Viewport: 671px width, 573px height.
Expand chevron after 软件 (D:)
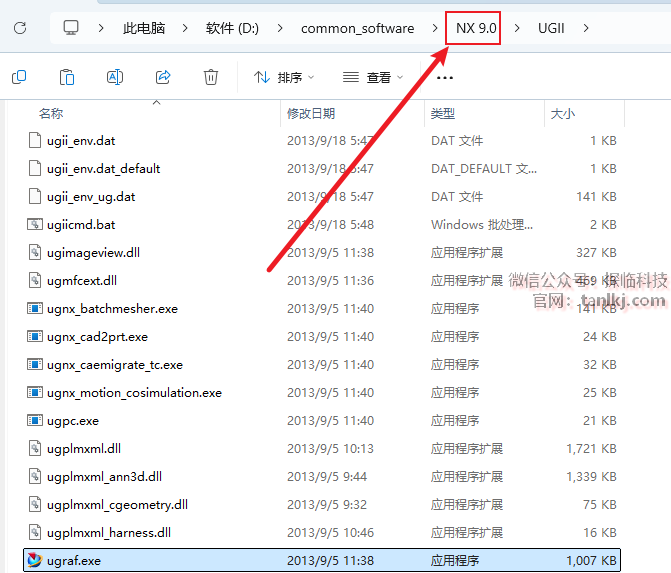(280, 28)
